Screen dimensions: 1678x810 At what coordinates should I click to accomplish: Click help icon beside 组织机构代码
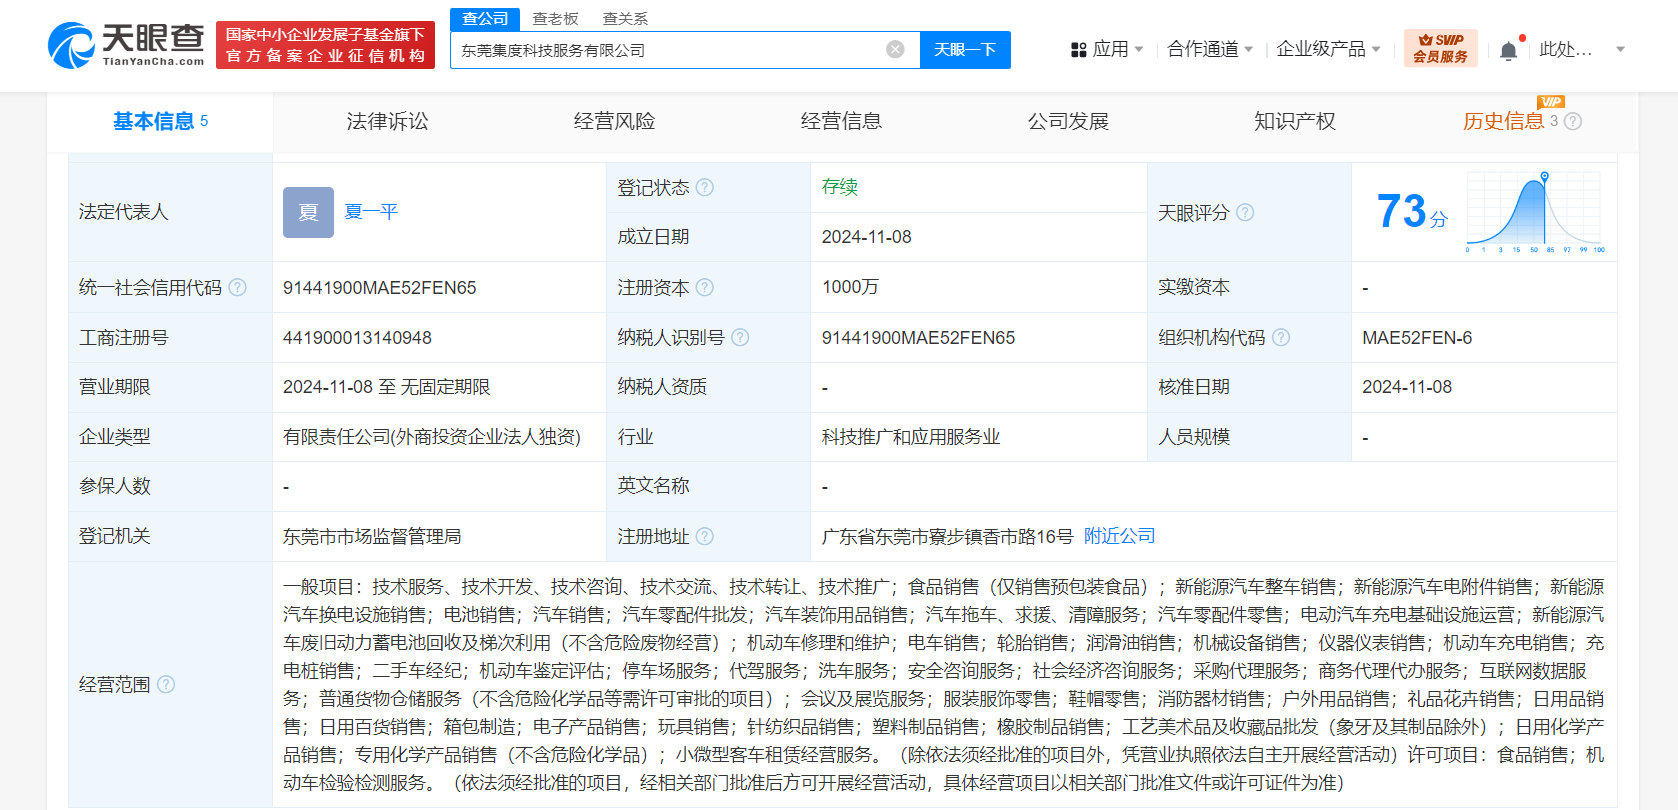pyautogui.click(x=1281, y=338)
